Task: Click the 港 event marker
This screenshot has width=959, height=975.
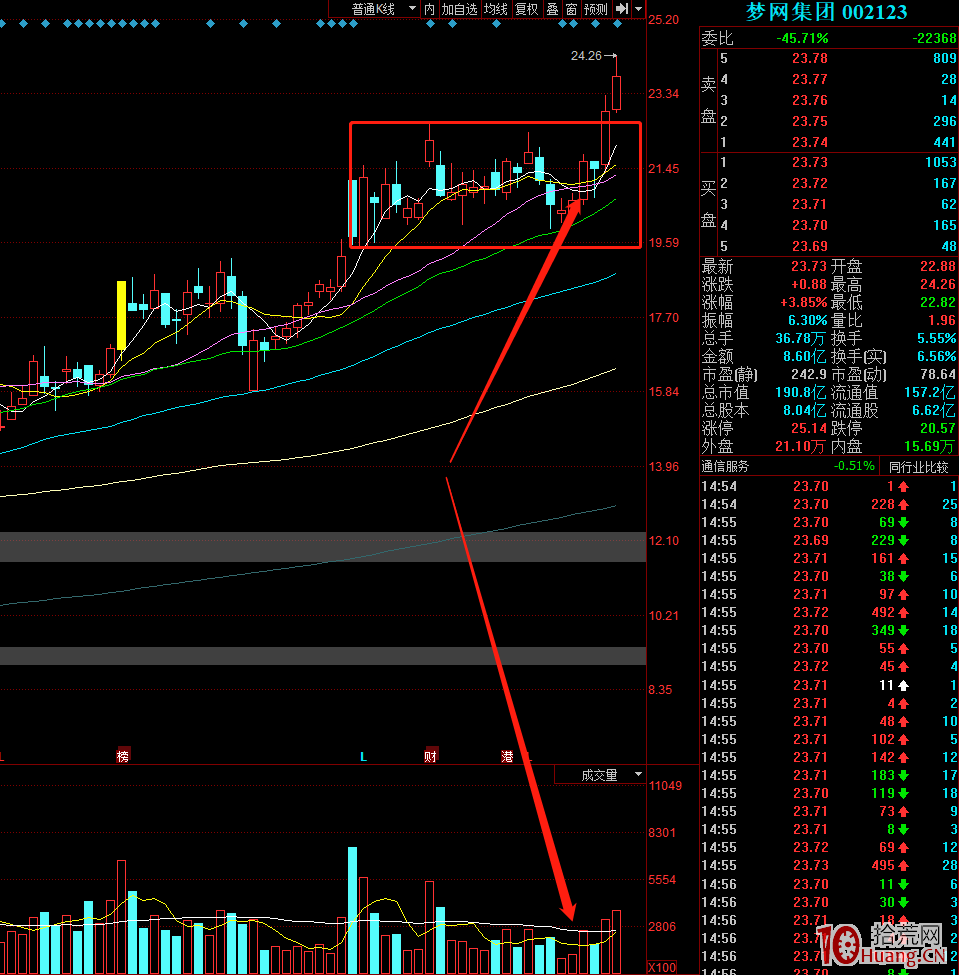Action: point(507,756)
